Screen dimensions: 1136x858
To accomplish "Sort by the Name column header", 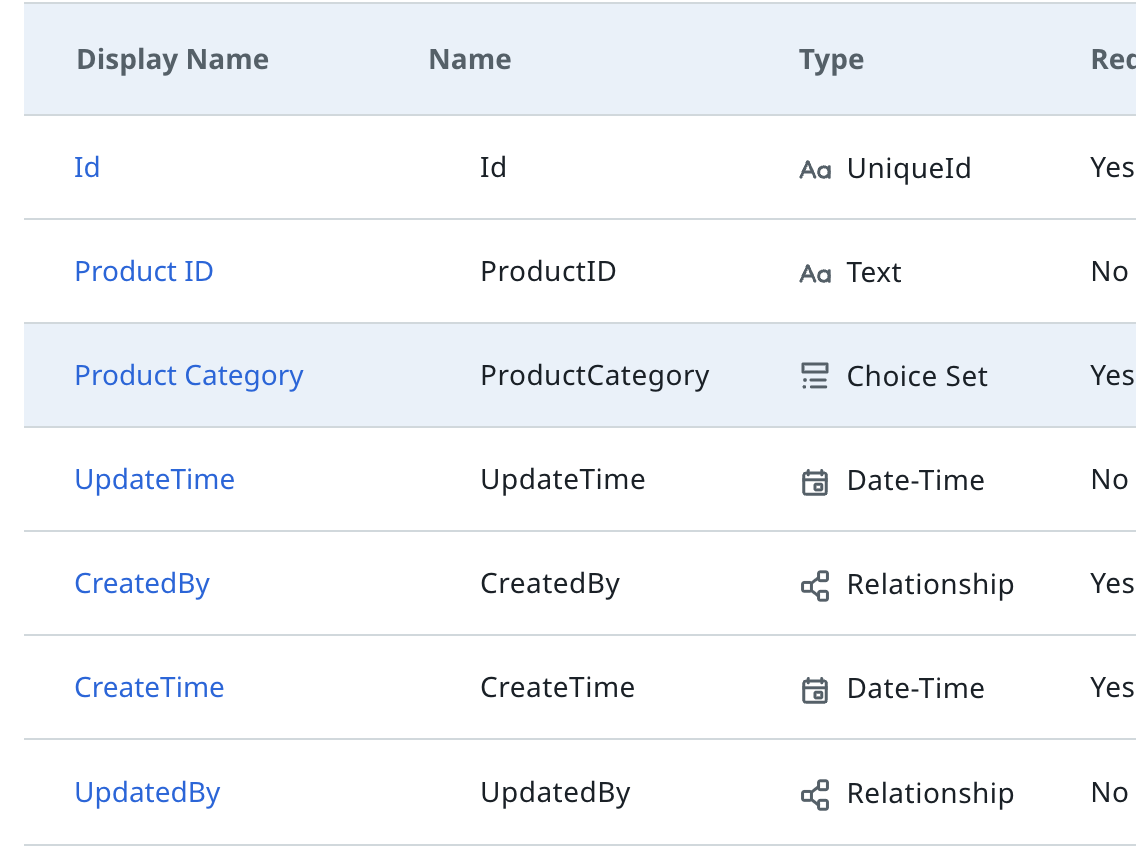I will pyautogui.click(x=469, y=59).
